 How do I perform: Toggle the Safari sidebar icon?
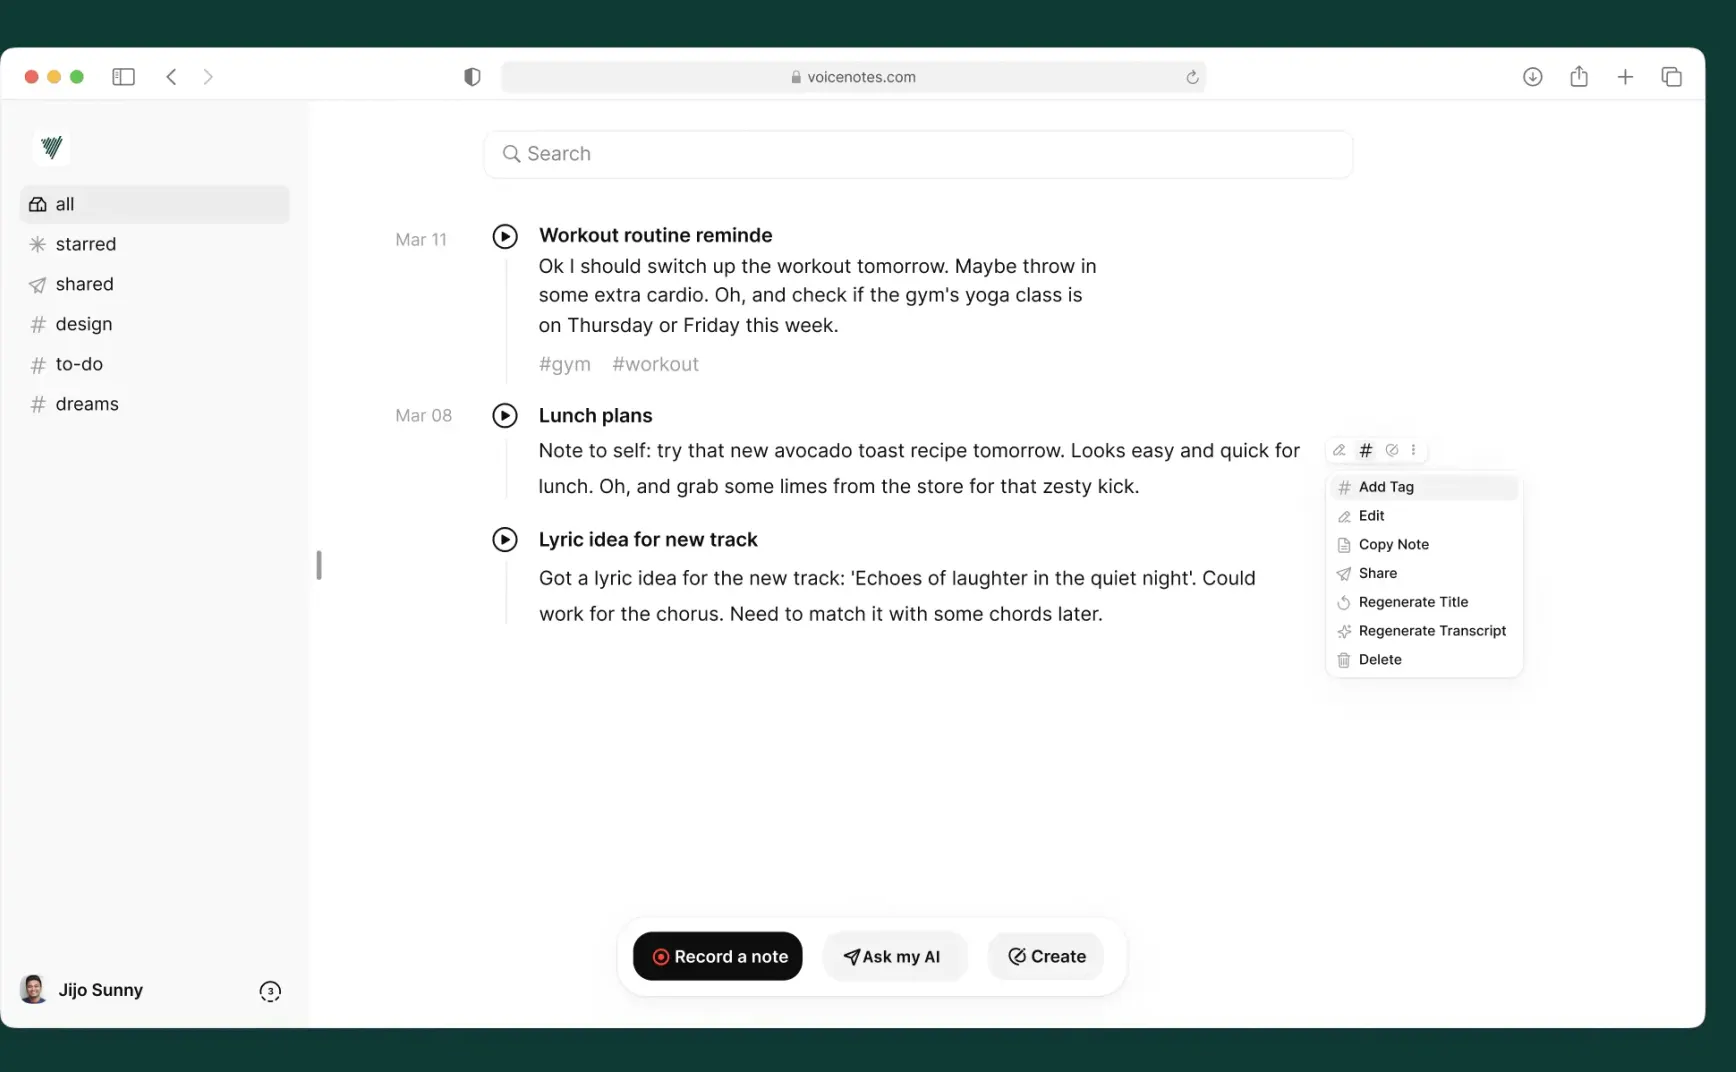(124, 77)
